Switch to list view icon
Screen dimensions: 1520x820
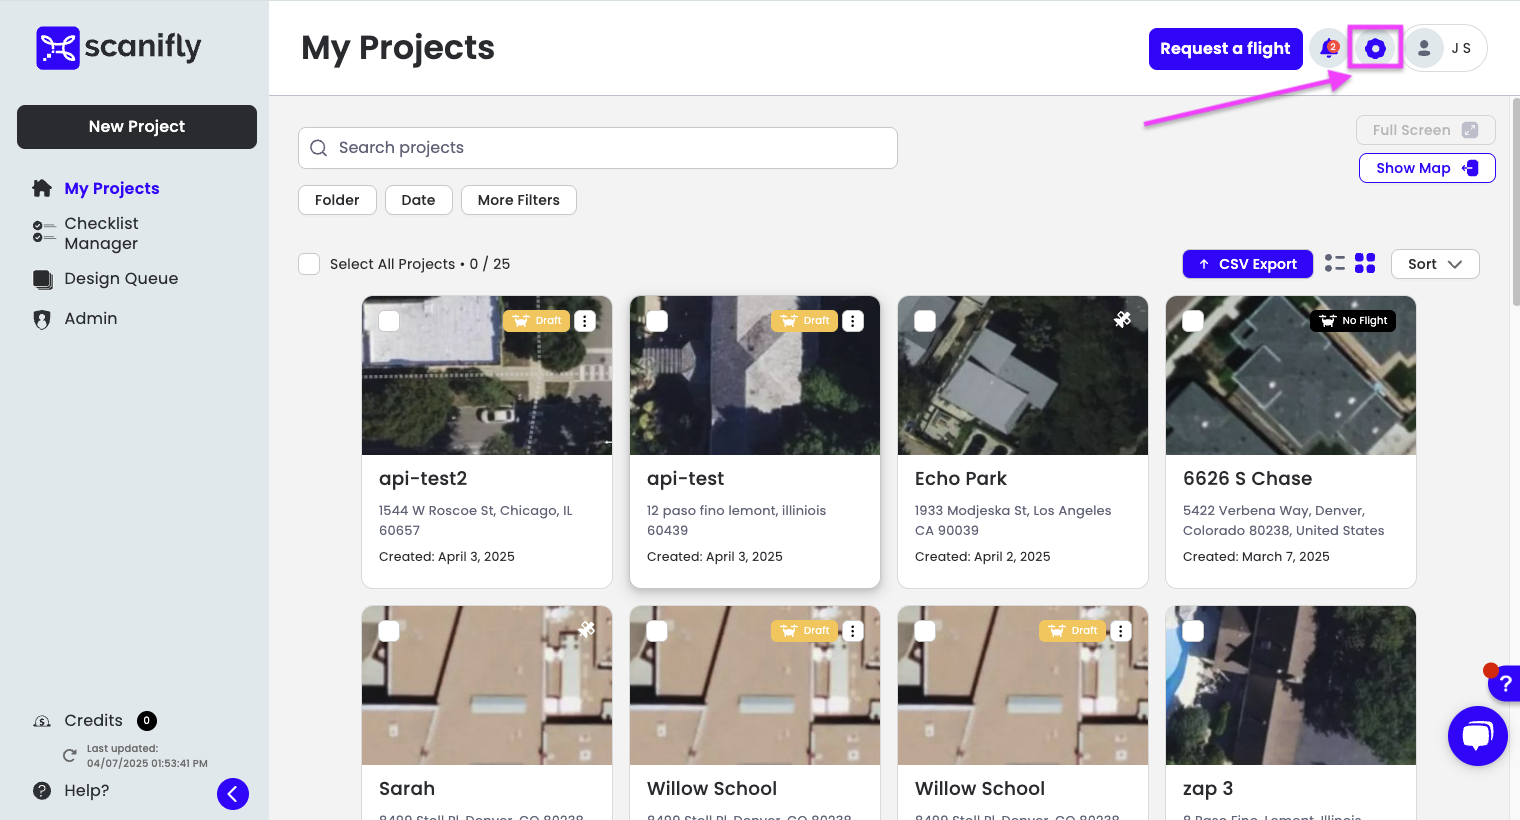(x=1335, y=263)
